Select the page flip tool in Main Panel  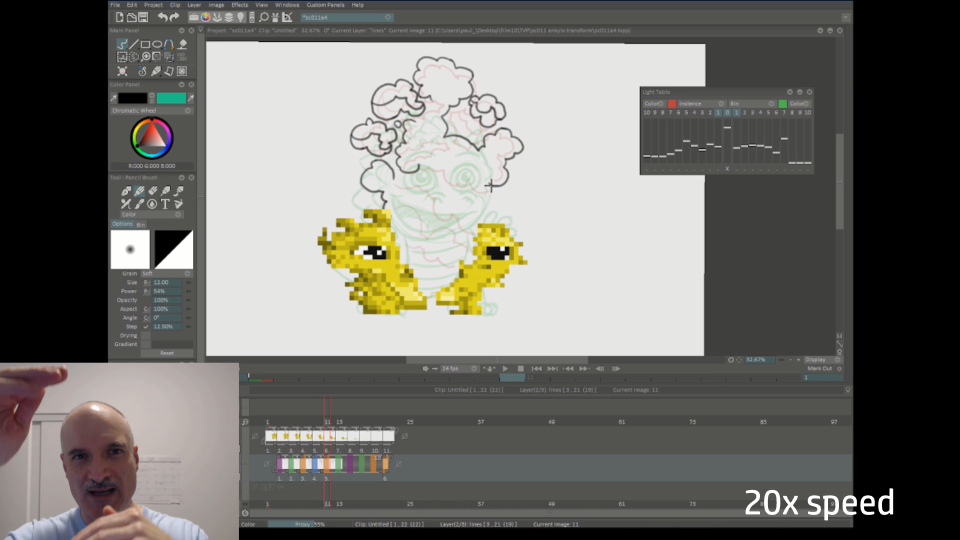click(169, 71)
